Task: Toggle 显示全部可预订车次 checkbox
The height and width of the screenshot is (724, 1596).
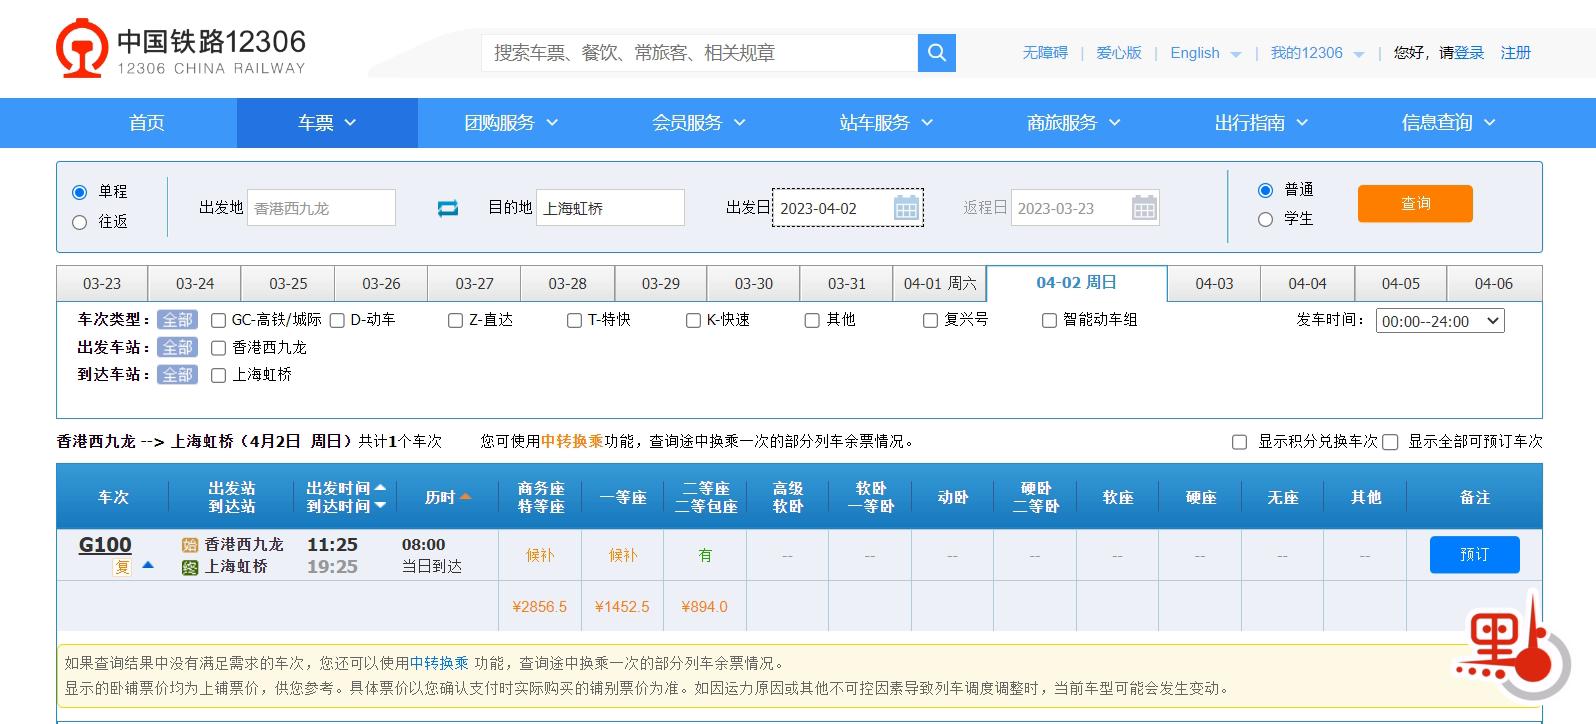Action: coord(1390,442)
